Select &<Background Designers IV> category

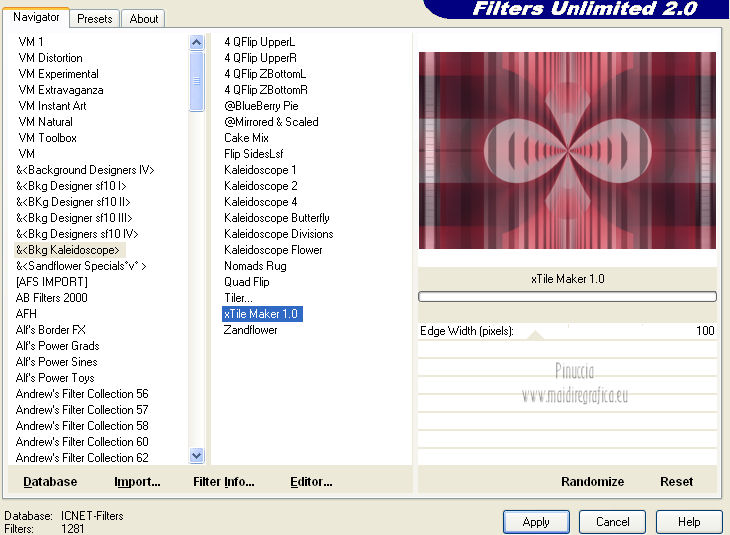click(x=85, y=169)
